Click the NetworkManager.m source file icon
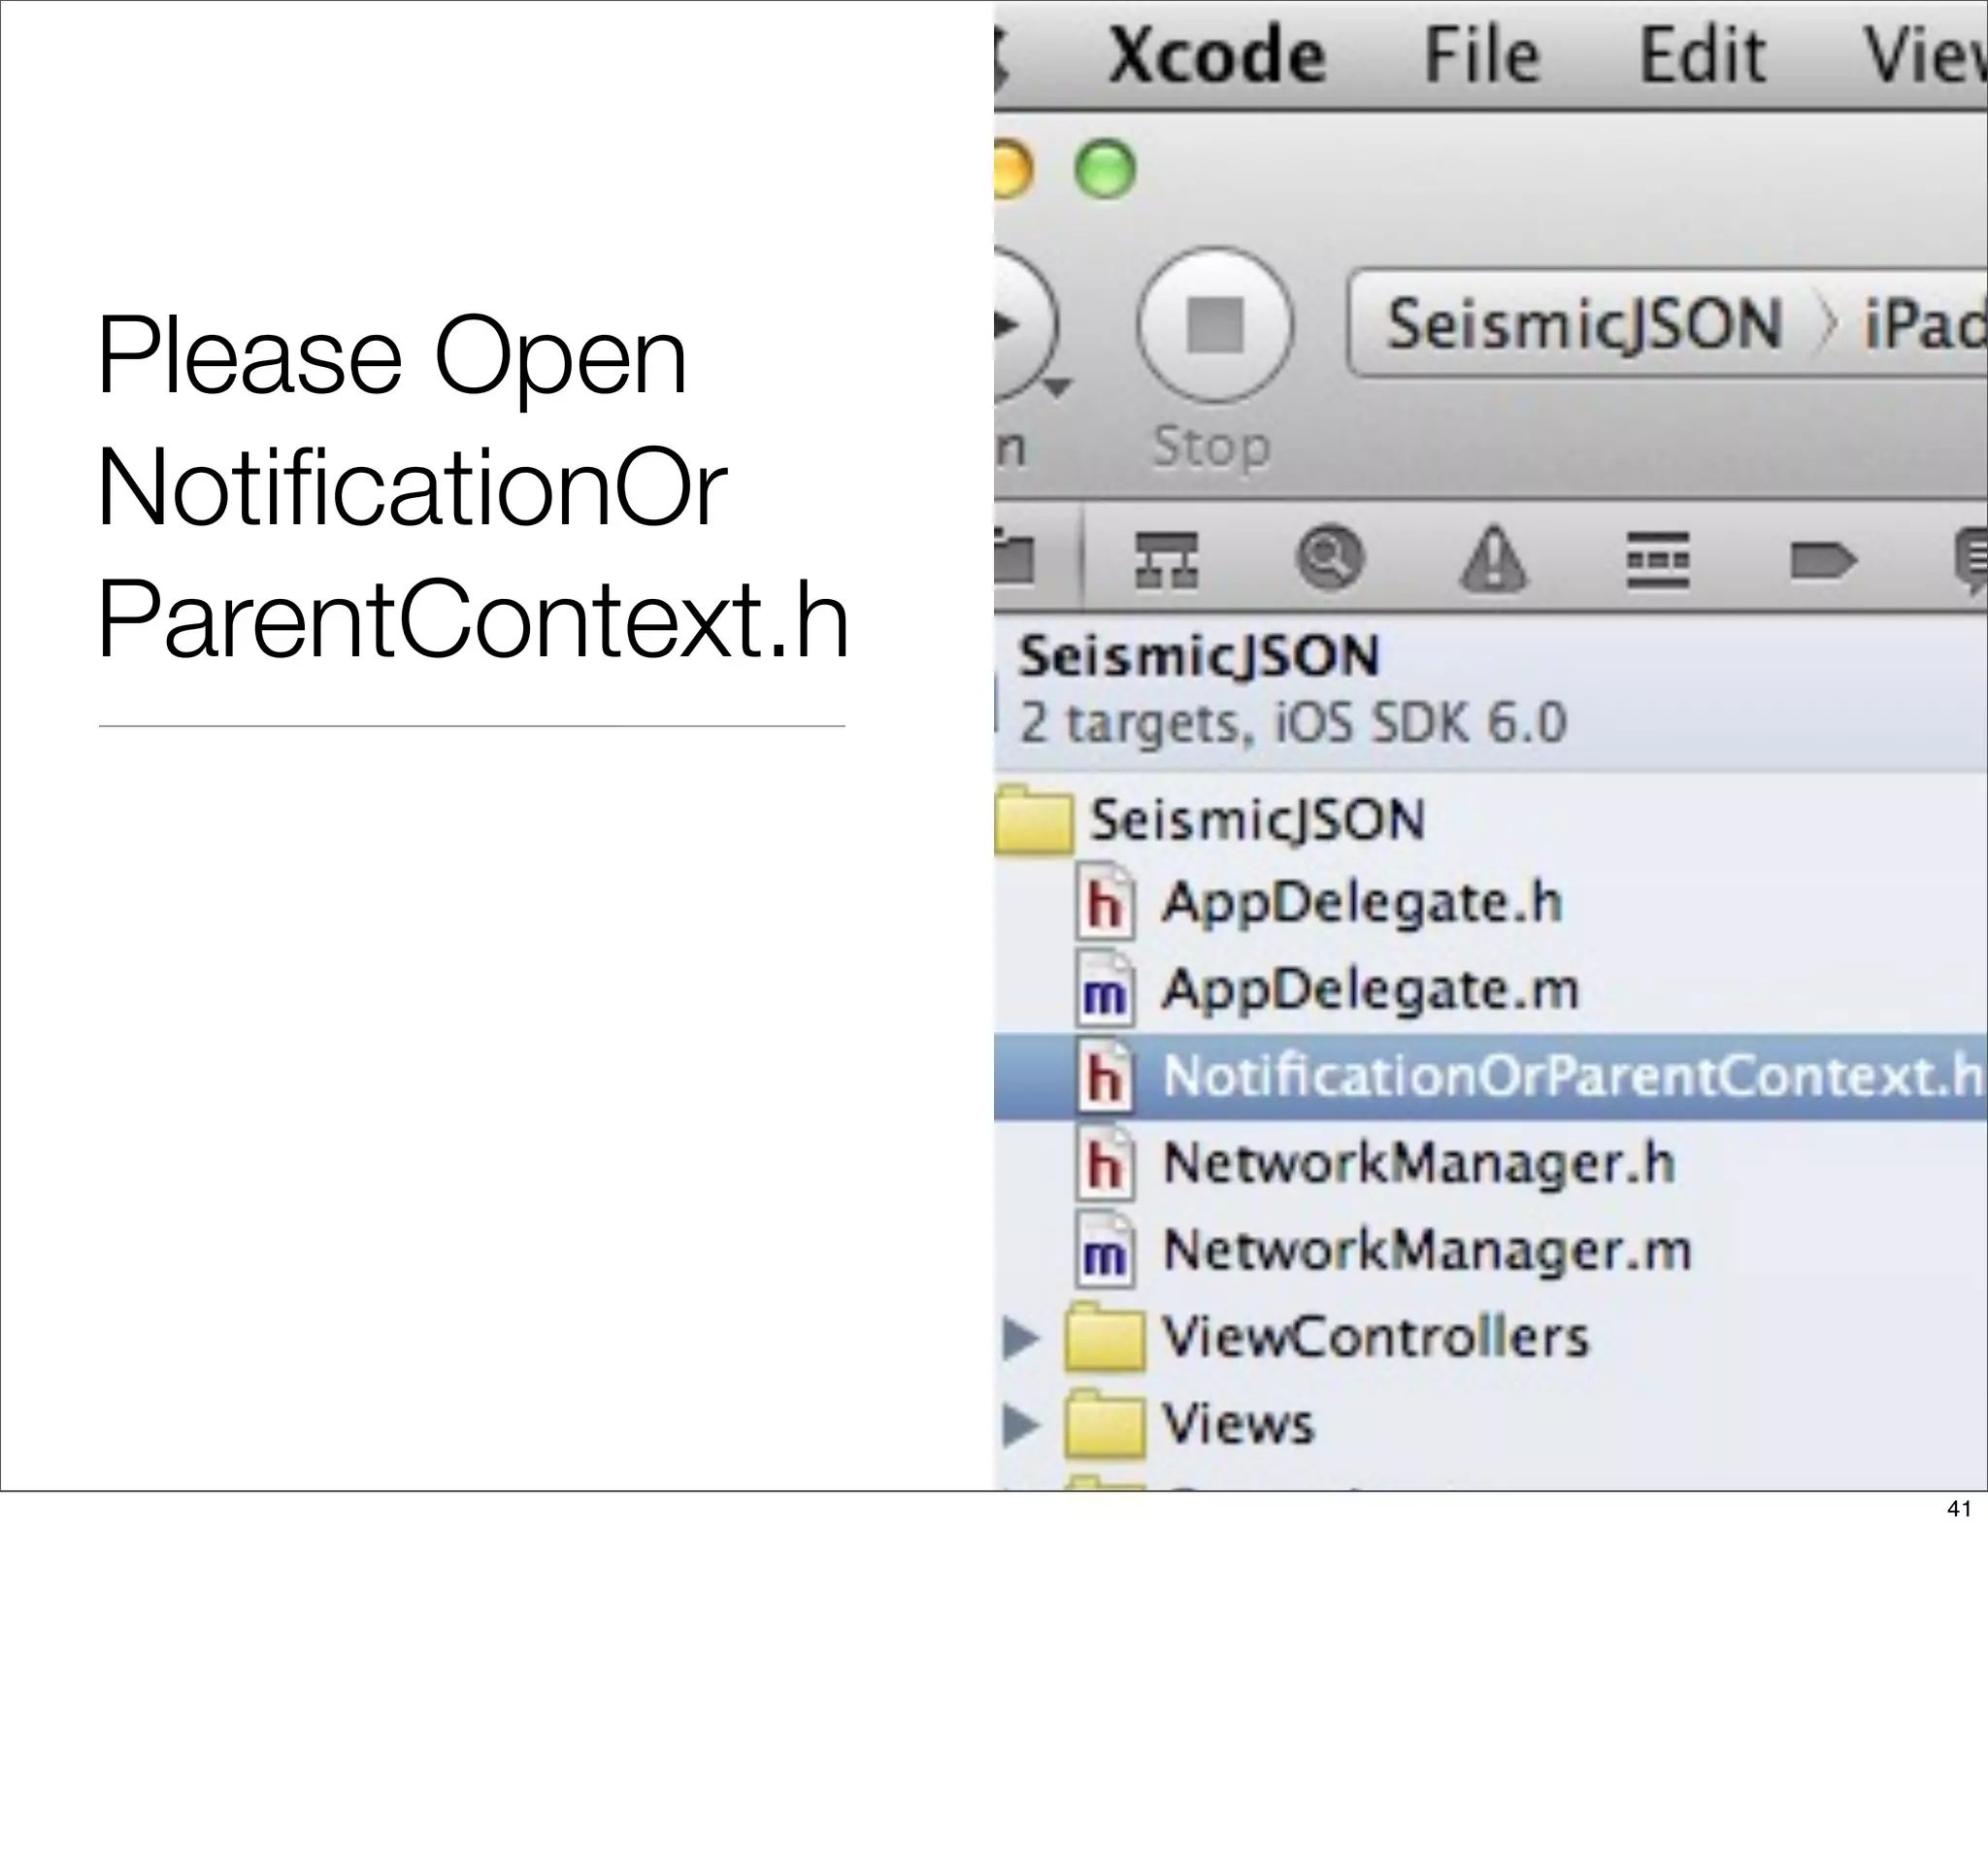The width and height of the screenshot is (1988, 1864). click(1105, 1250)
